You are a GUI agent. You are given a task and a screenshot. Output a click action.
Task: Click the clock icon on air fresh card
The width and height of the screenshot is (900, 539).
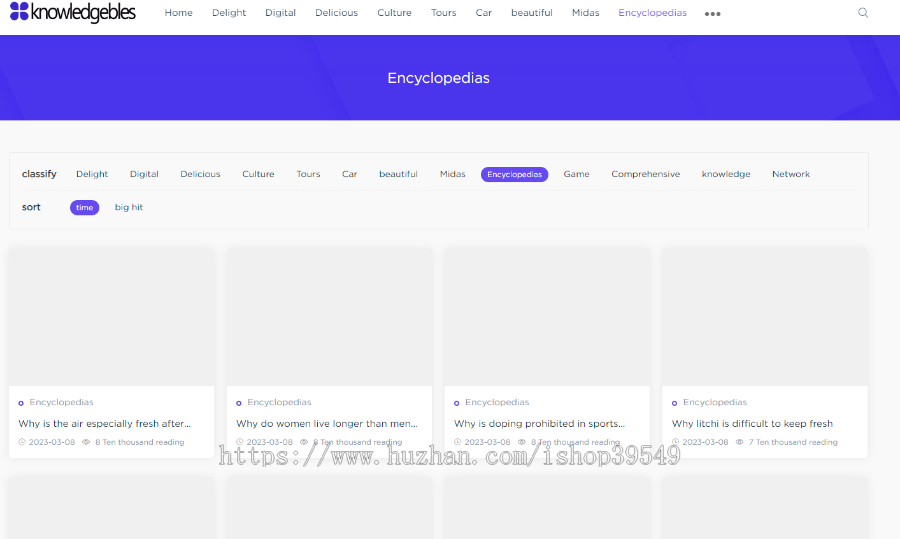pyautogui.click(x=22, y=442)
